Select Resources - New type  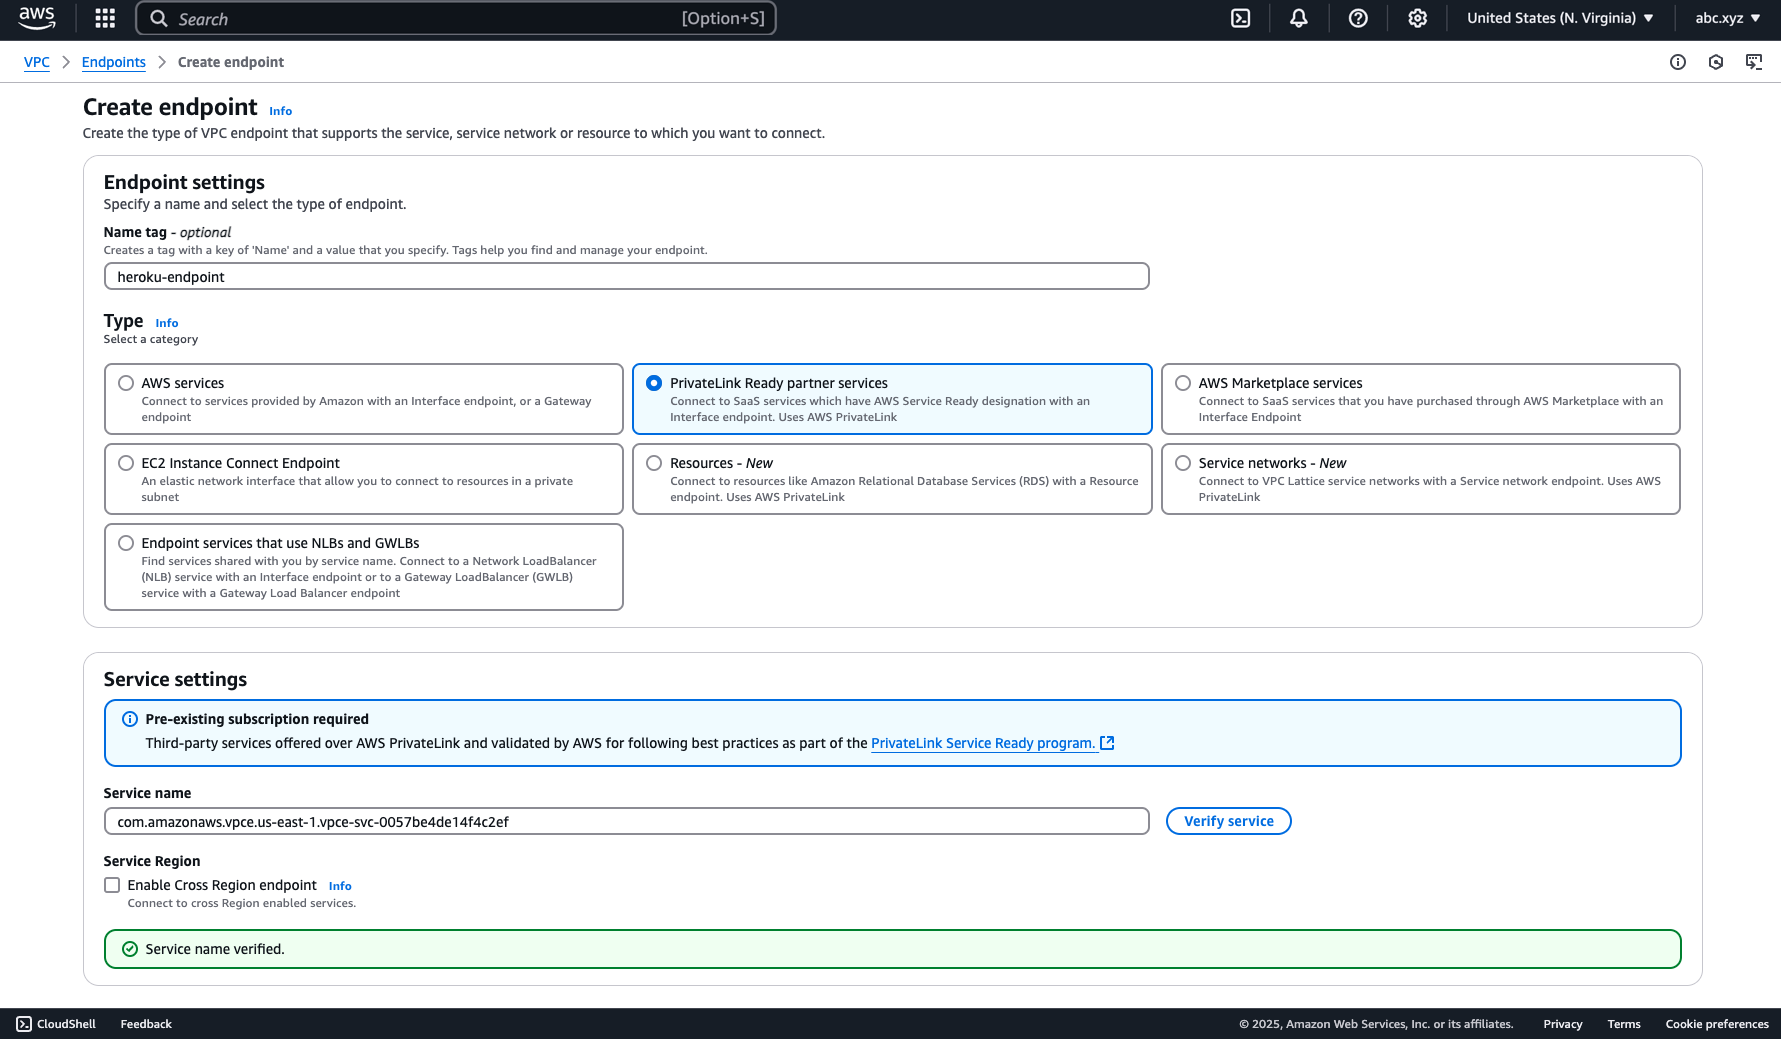654,463
